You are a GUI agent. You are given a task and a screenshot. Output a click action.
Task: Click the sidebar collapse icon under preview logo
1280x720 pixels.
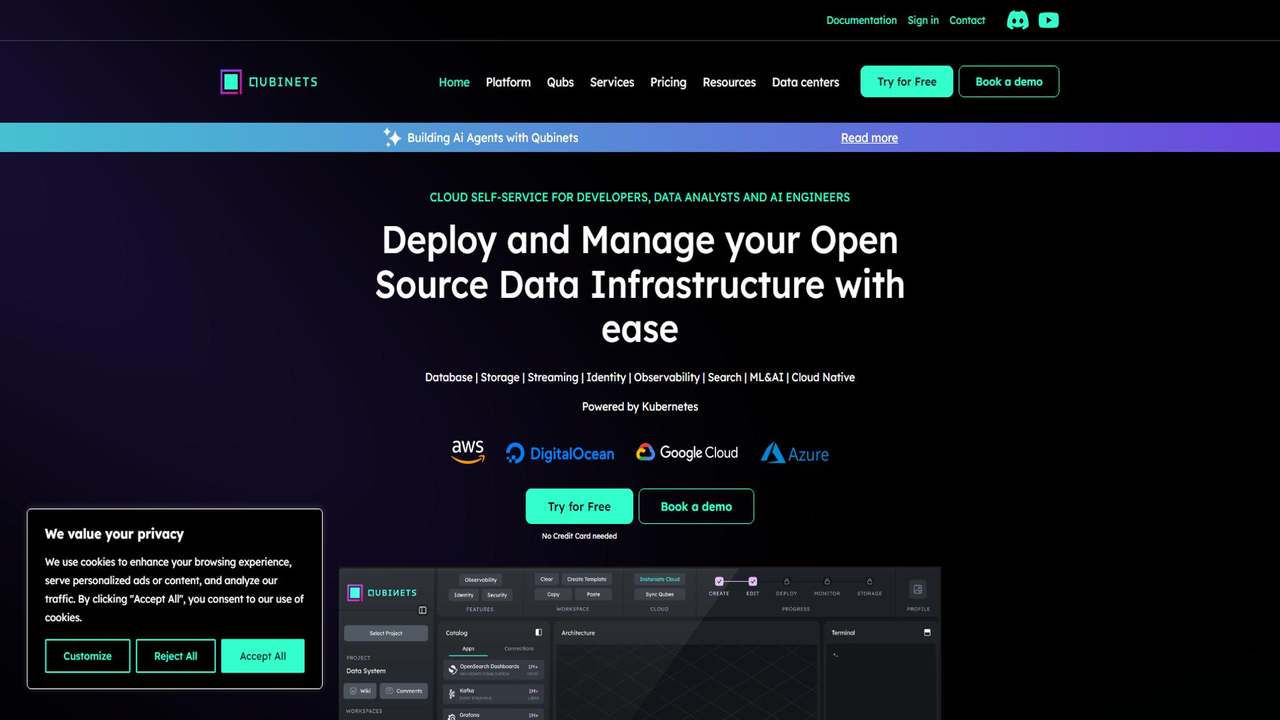[x=422, y=610]
